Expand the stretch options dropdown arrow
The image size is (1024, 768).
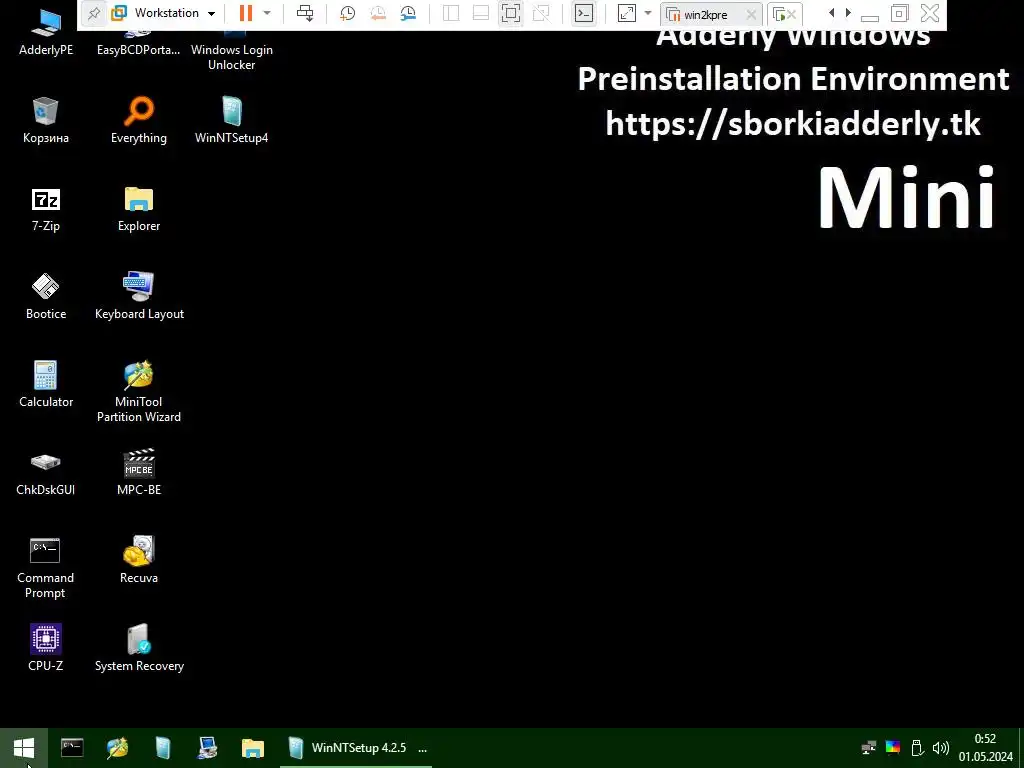tap(648, 13)
